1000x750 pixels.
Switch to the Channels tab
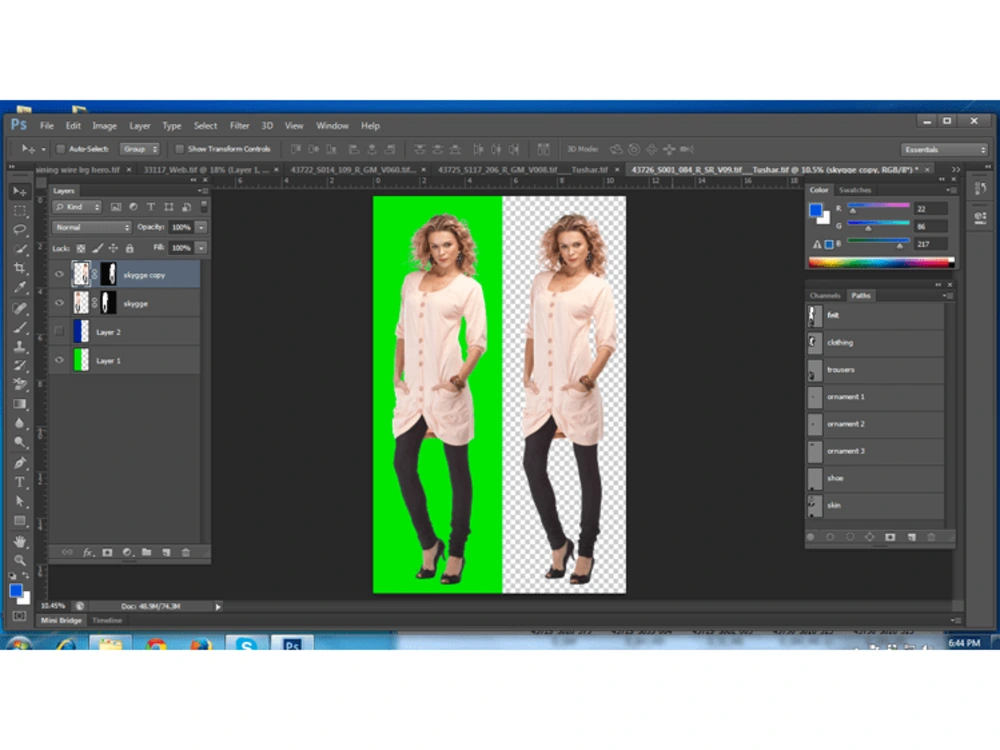coord(825,295)
